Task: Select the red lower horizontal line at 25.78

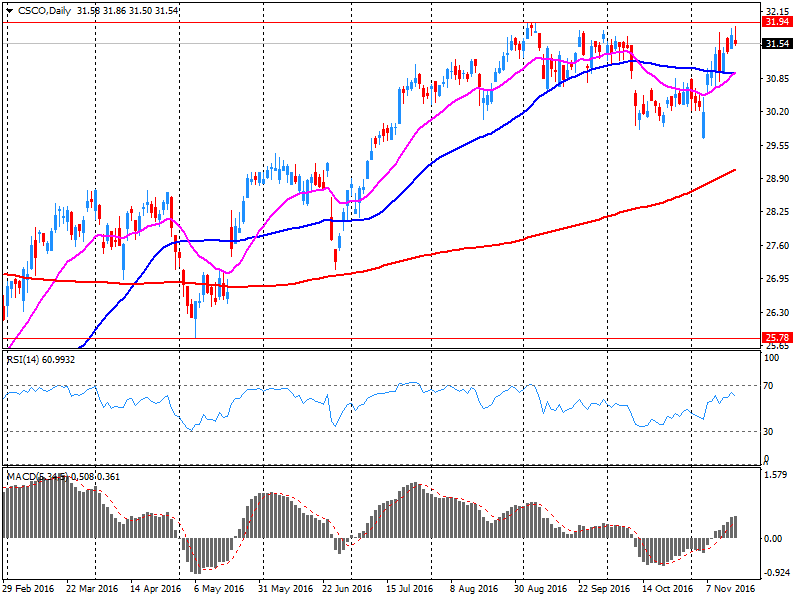Action: pyautogui.click(x=382, y=338)
